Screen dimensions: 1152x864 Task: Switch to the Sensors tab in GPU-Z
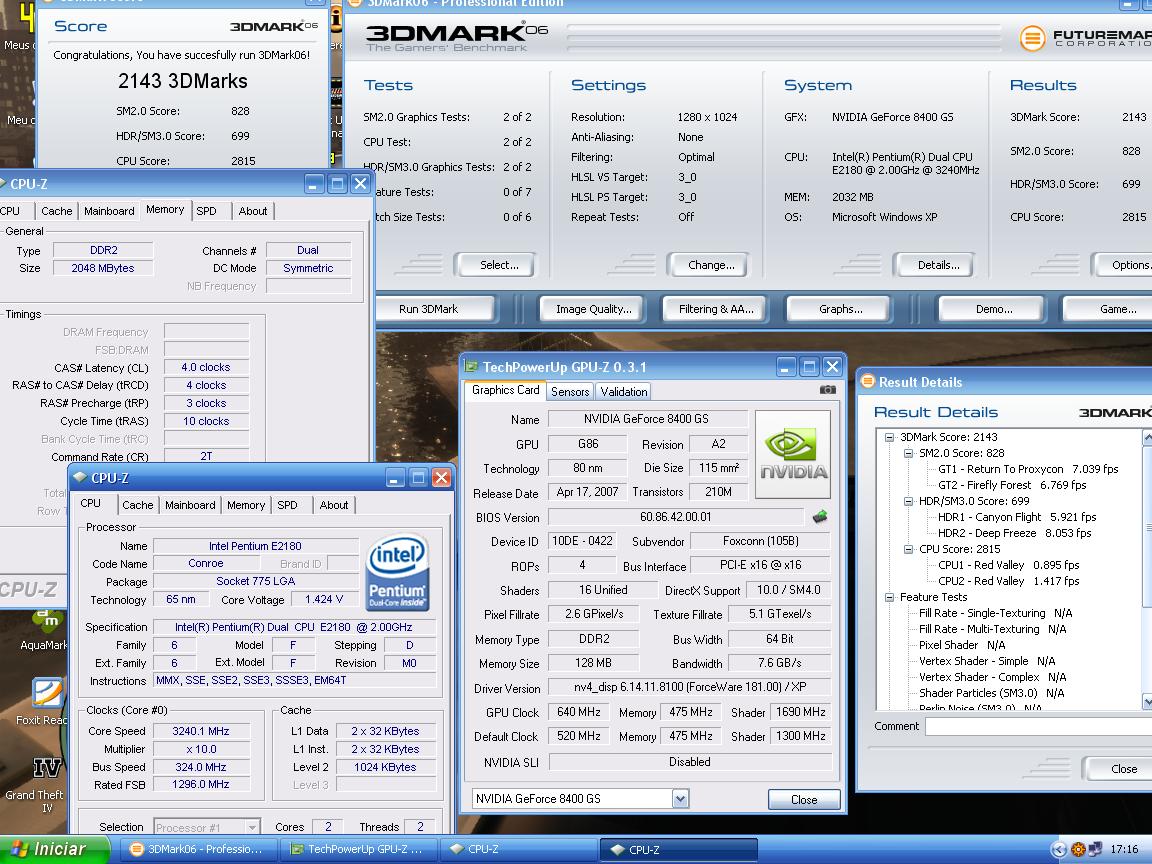570,392
